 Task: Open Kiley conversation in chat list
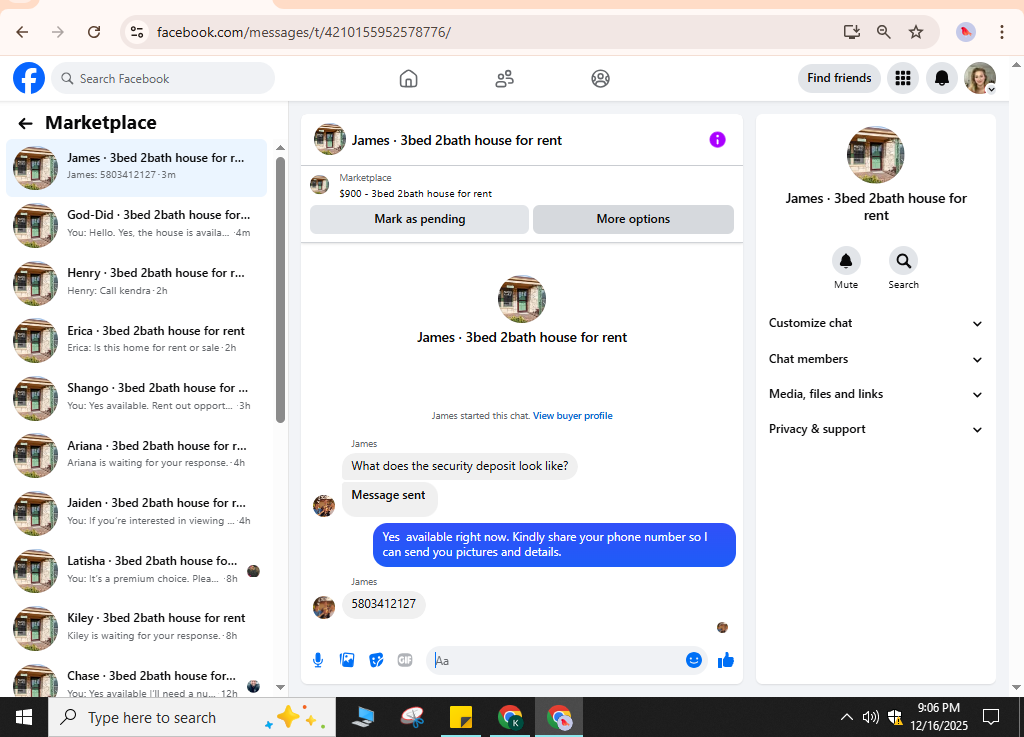(136, 628)
